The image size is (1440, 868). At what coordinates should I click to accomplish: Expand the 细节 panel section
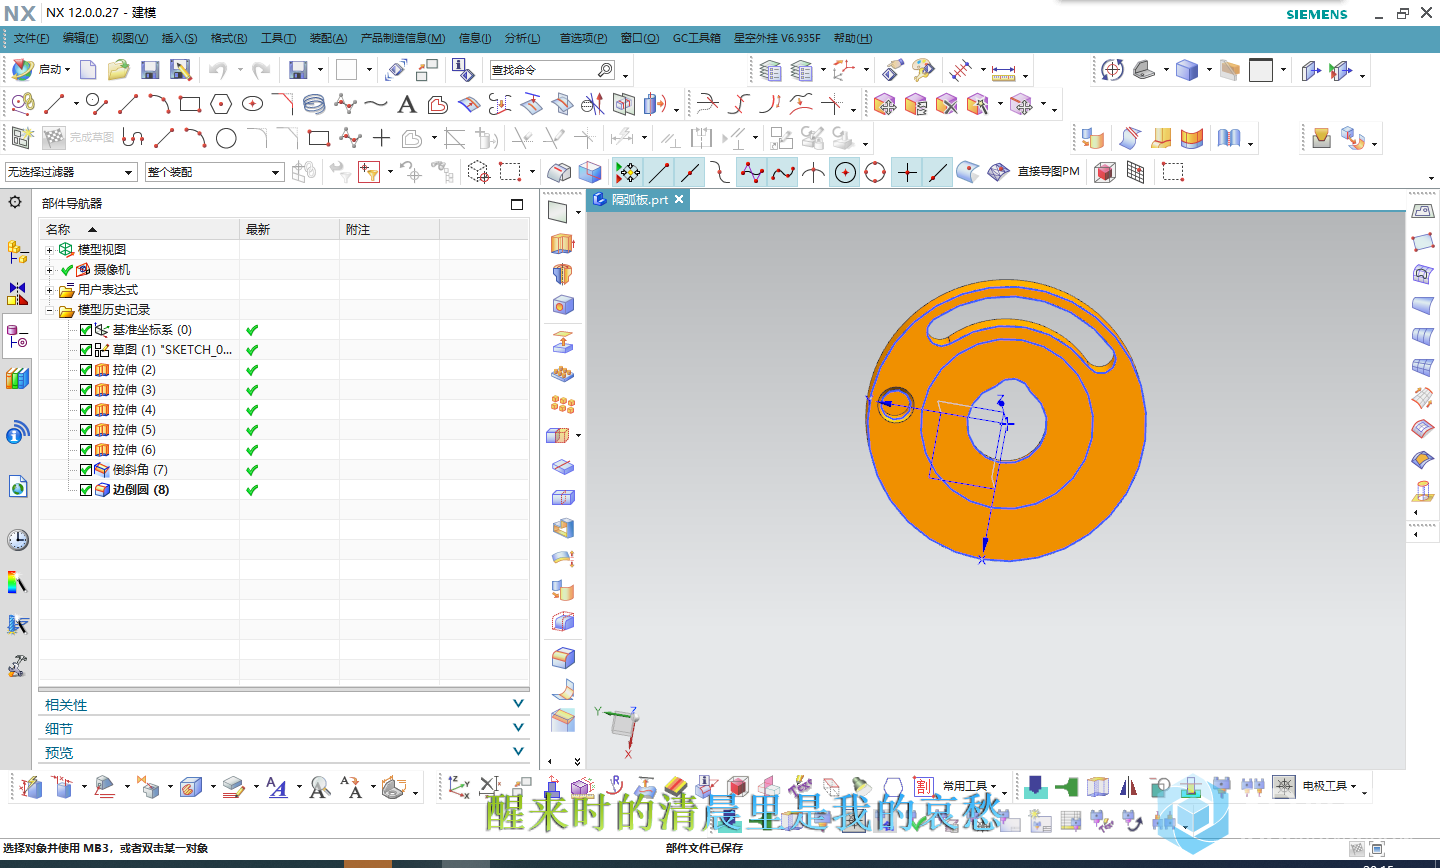coord(284,729)
